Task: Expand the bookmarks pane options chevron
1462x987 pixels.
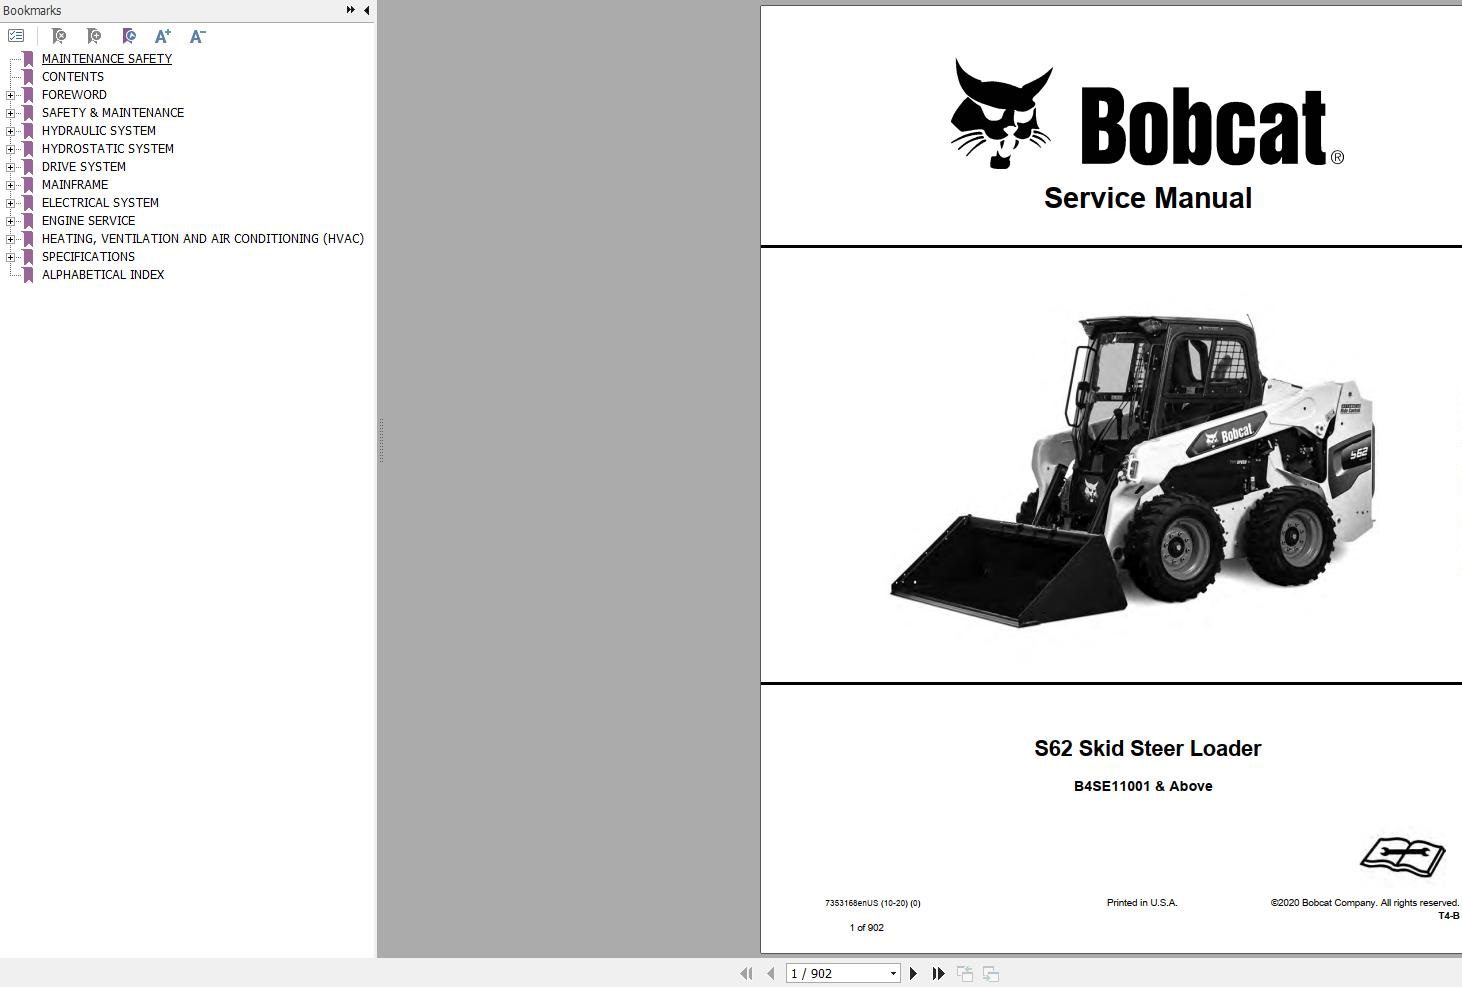Action: click(x=349, y=8)
